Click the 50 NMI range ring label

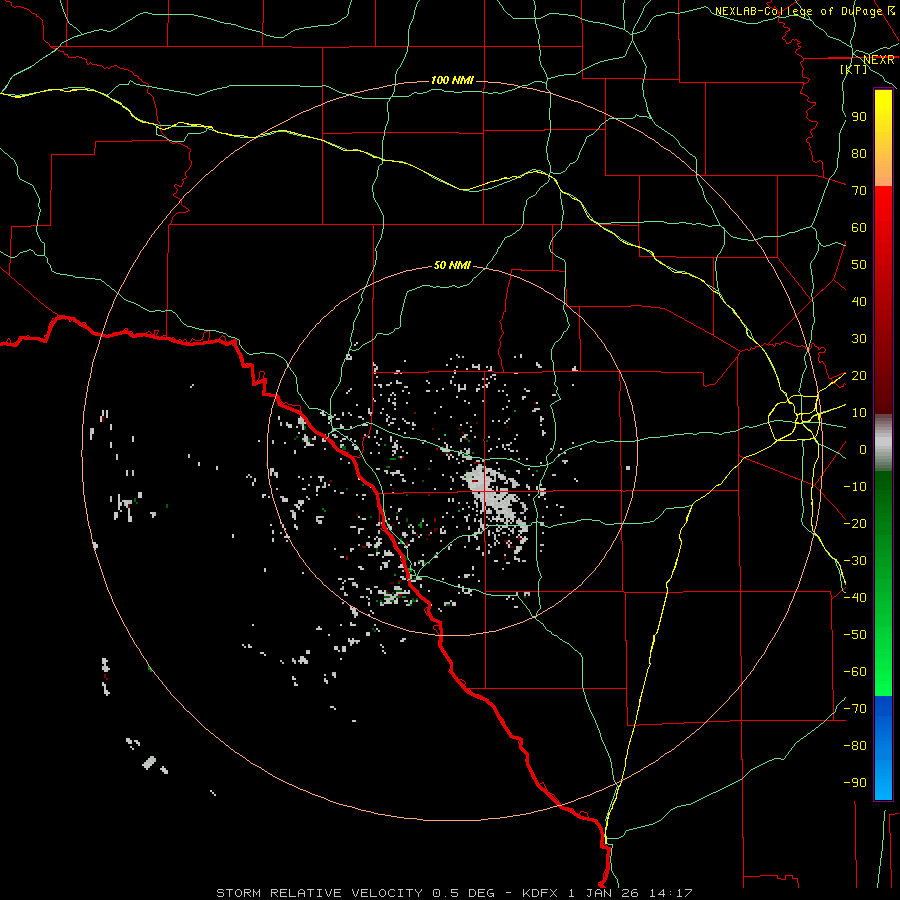(x=452, y=265)
